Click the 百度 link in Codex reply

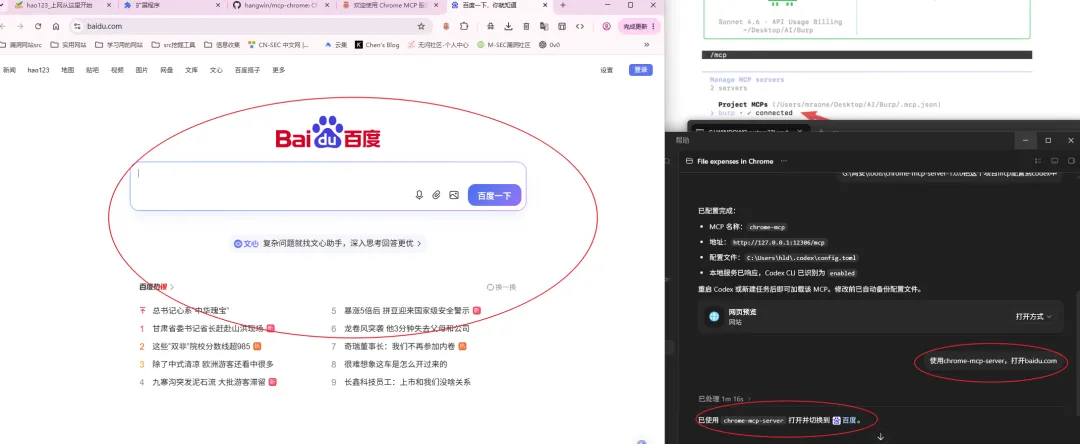[x=844, y=420]
